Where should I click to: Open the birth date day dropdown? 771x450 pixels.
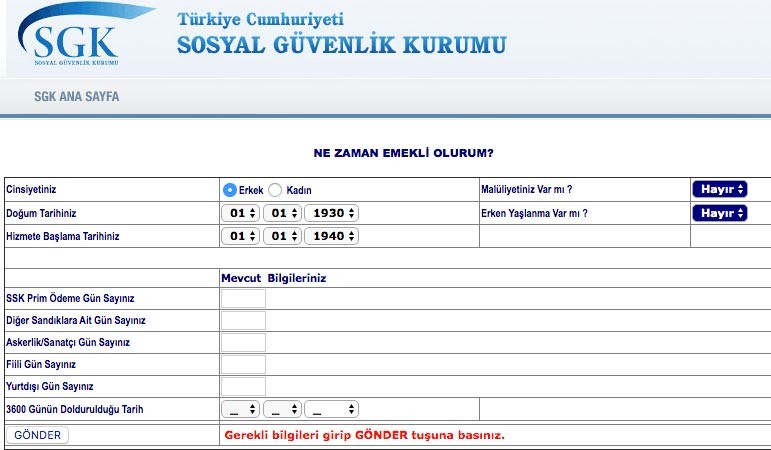pyautogui.click(x=240, y=213)
